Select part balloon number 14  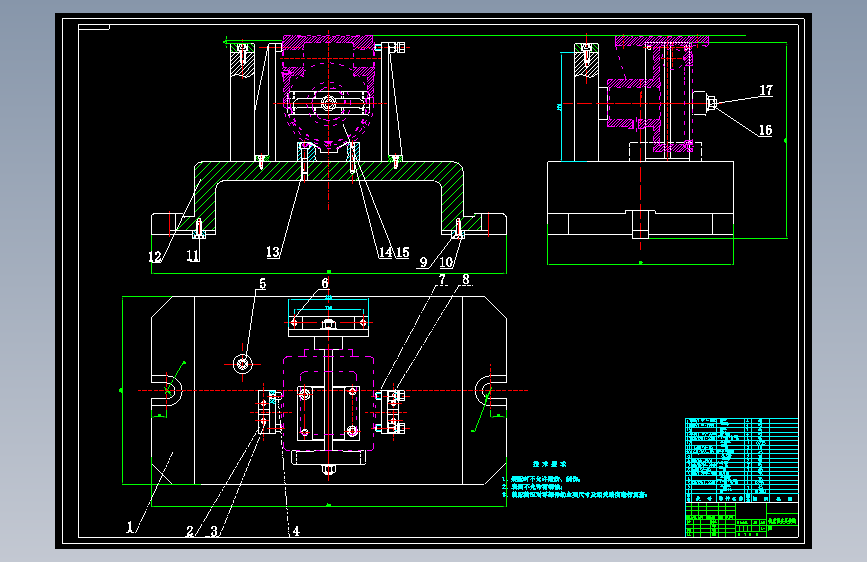click(x=385, y=253)
